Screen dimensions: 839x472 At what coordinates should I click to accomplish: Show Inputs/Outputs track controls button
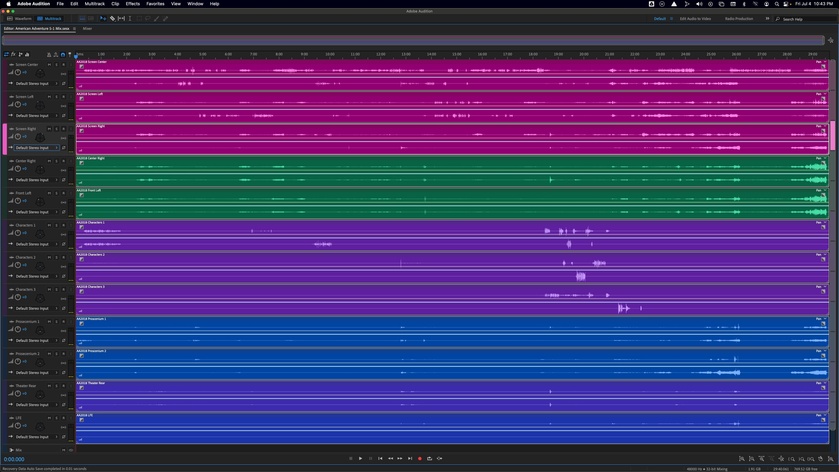(6, 54)
